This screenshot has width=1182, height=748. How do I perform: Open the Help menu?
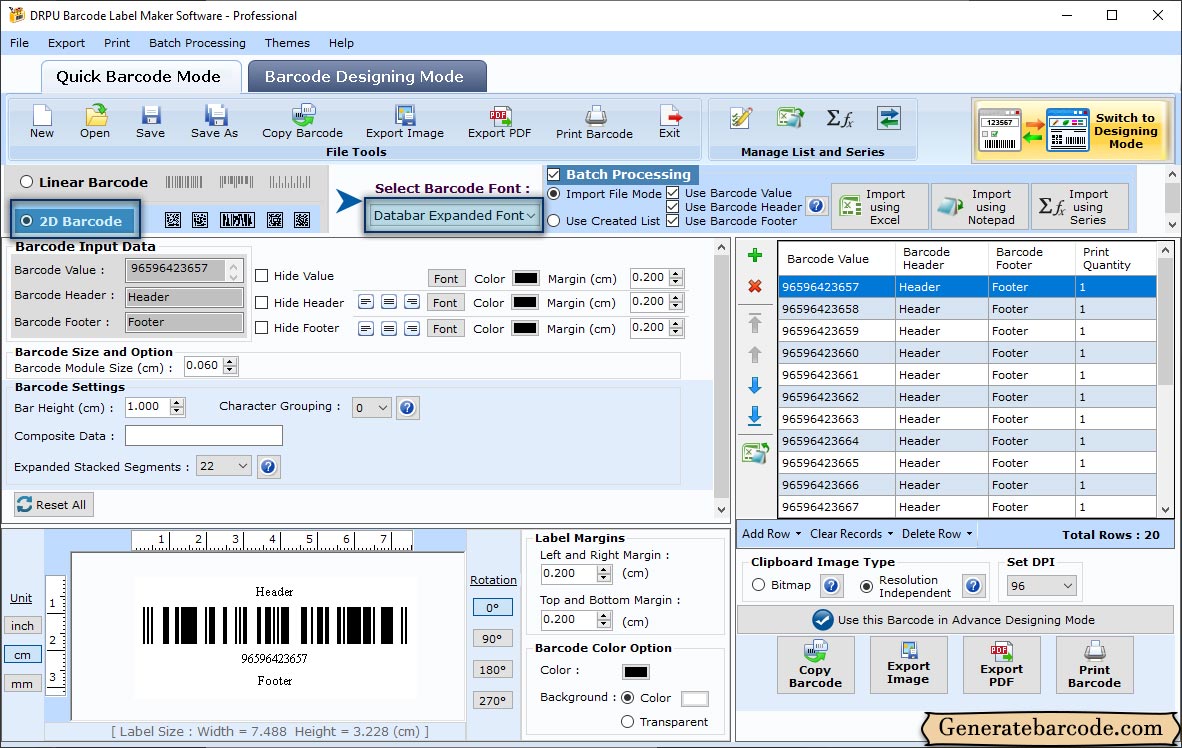point(341,43)
